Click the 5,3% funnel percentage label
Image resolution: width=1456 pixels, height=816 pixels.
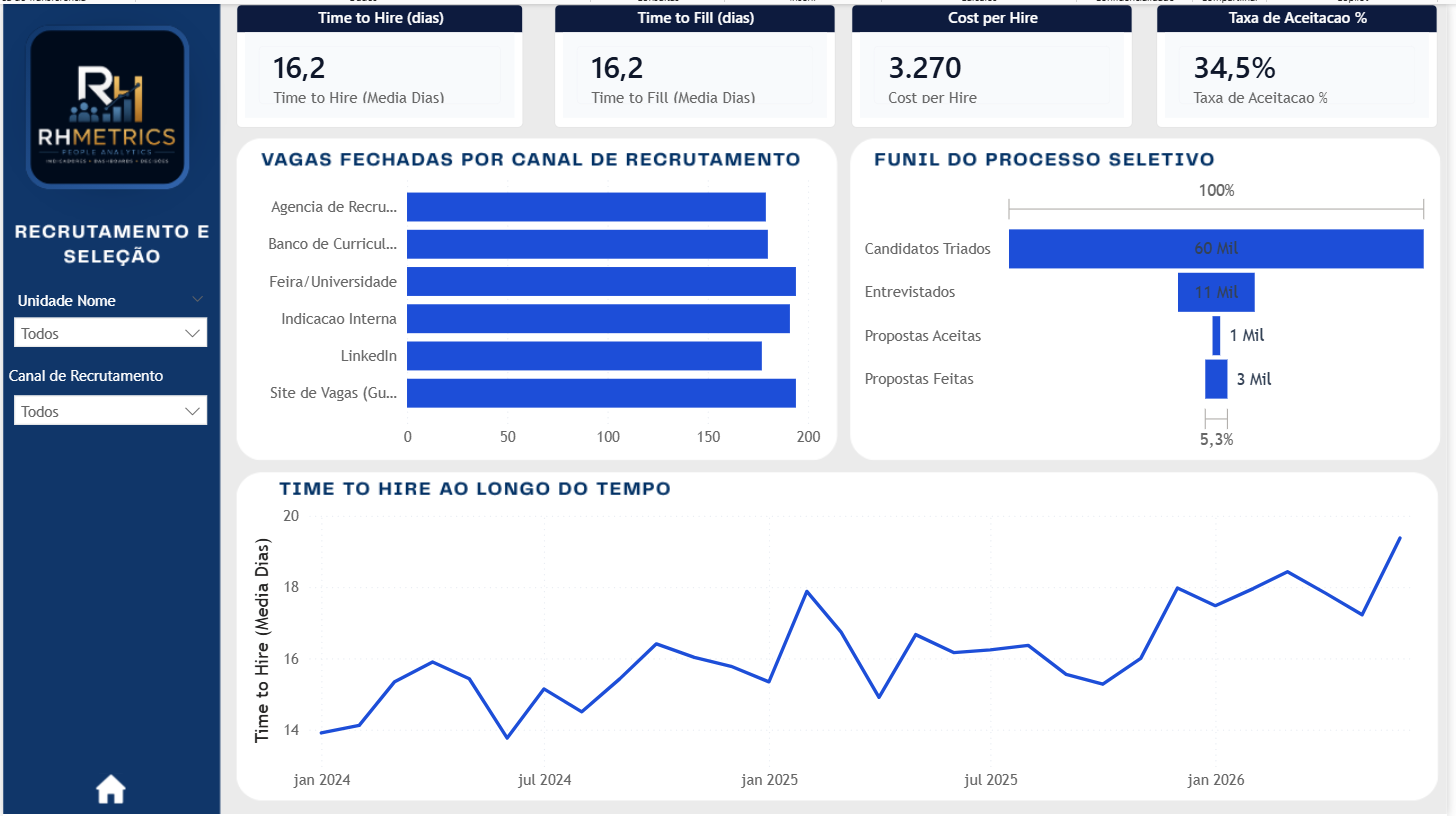pos(1216,440)
